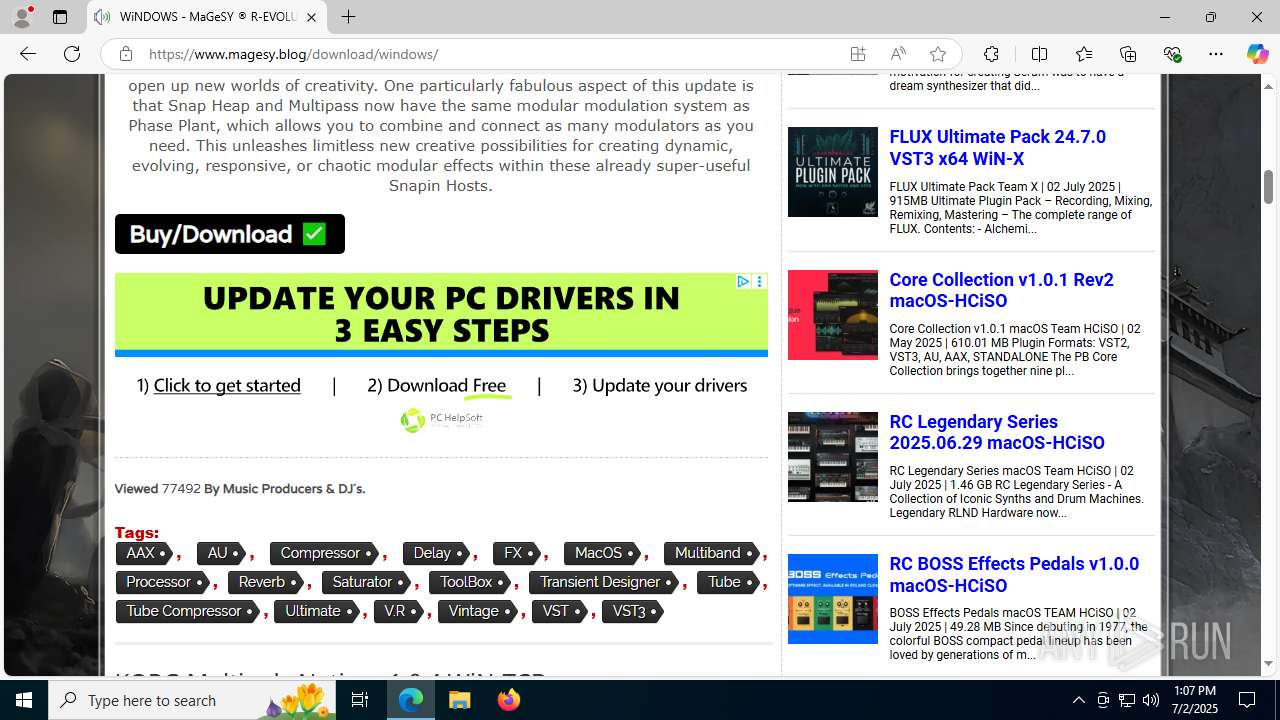Select the VST3 tag
Viewport: 1280px width, 720px height.
pos(633,611)
